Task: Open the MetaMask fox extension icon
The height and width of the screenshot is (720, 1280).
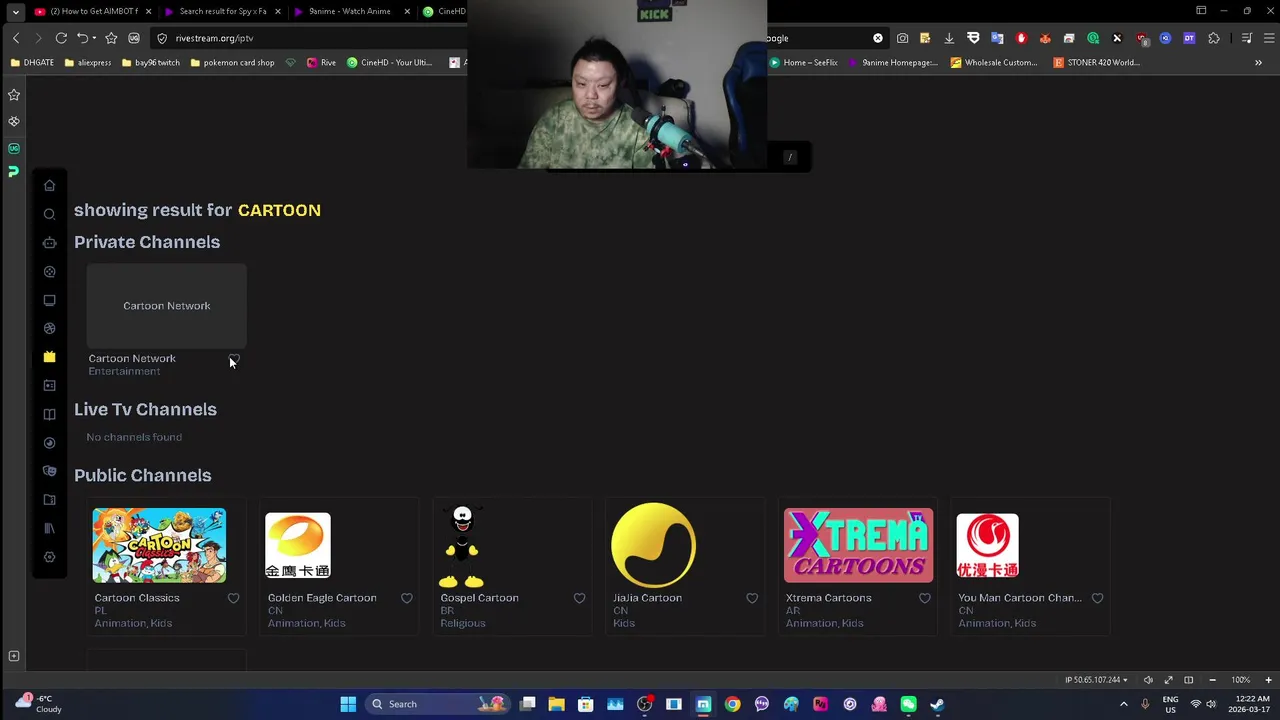Action: click(x=1045, y=38)
